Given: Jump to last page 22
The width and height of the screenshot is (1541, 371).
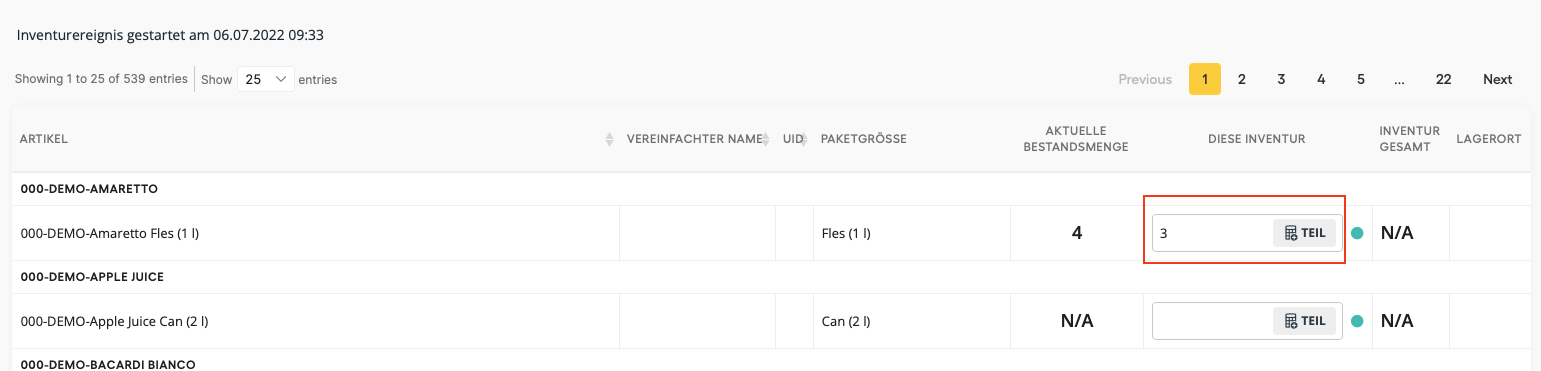Looking at the screenshot, I should 1443,79.
